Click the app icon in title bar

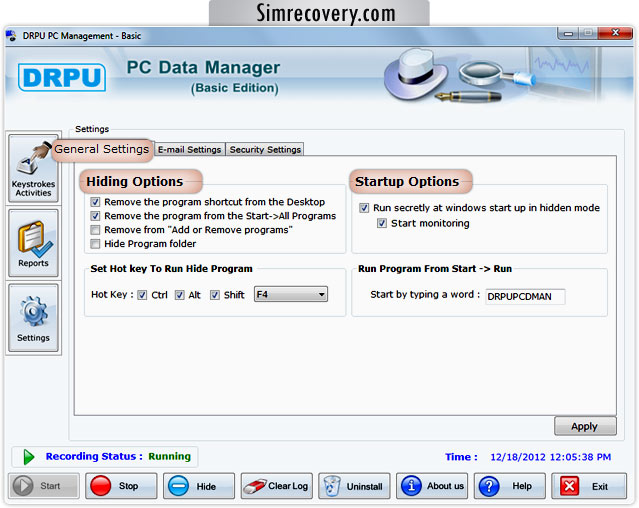point(11,35)
